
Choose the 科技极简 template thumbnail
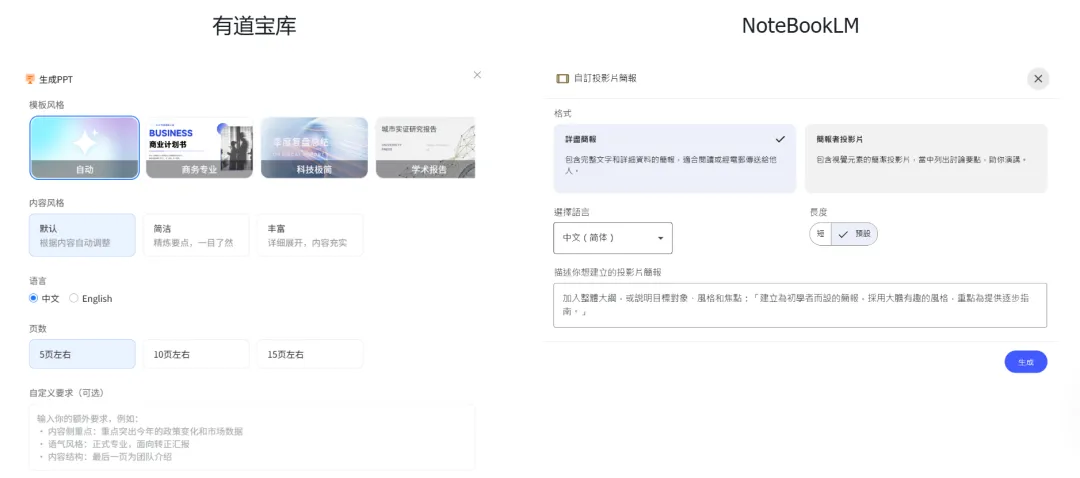coord(314,147)
